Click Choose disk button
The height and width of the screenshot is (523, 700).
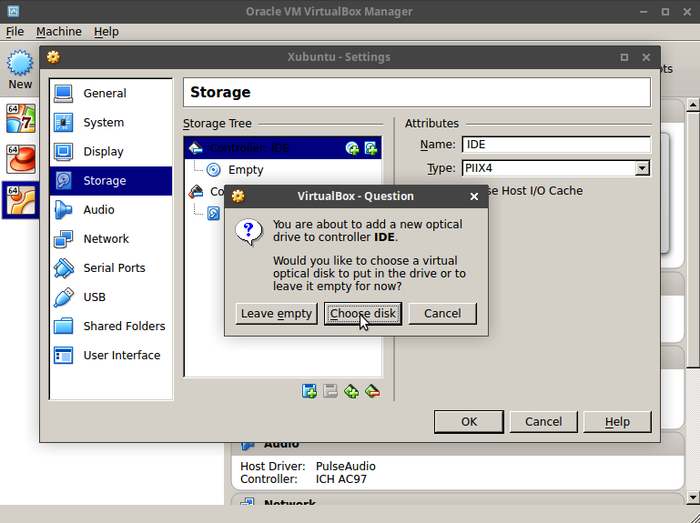coord(363,314)
